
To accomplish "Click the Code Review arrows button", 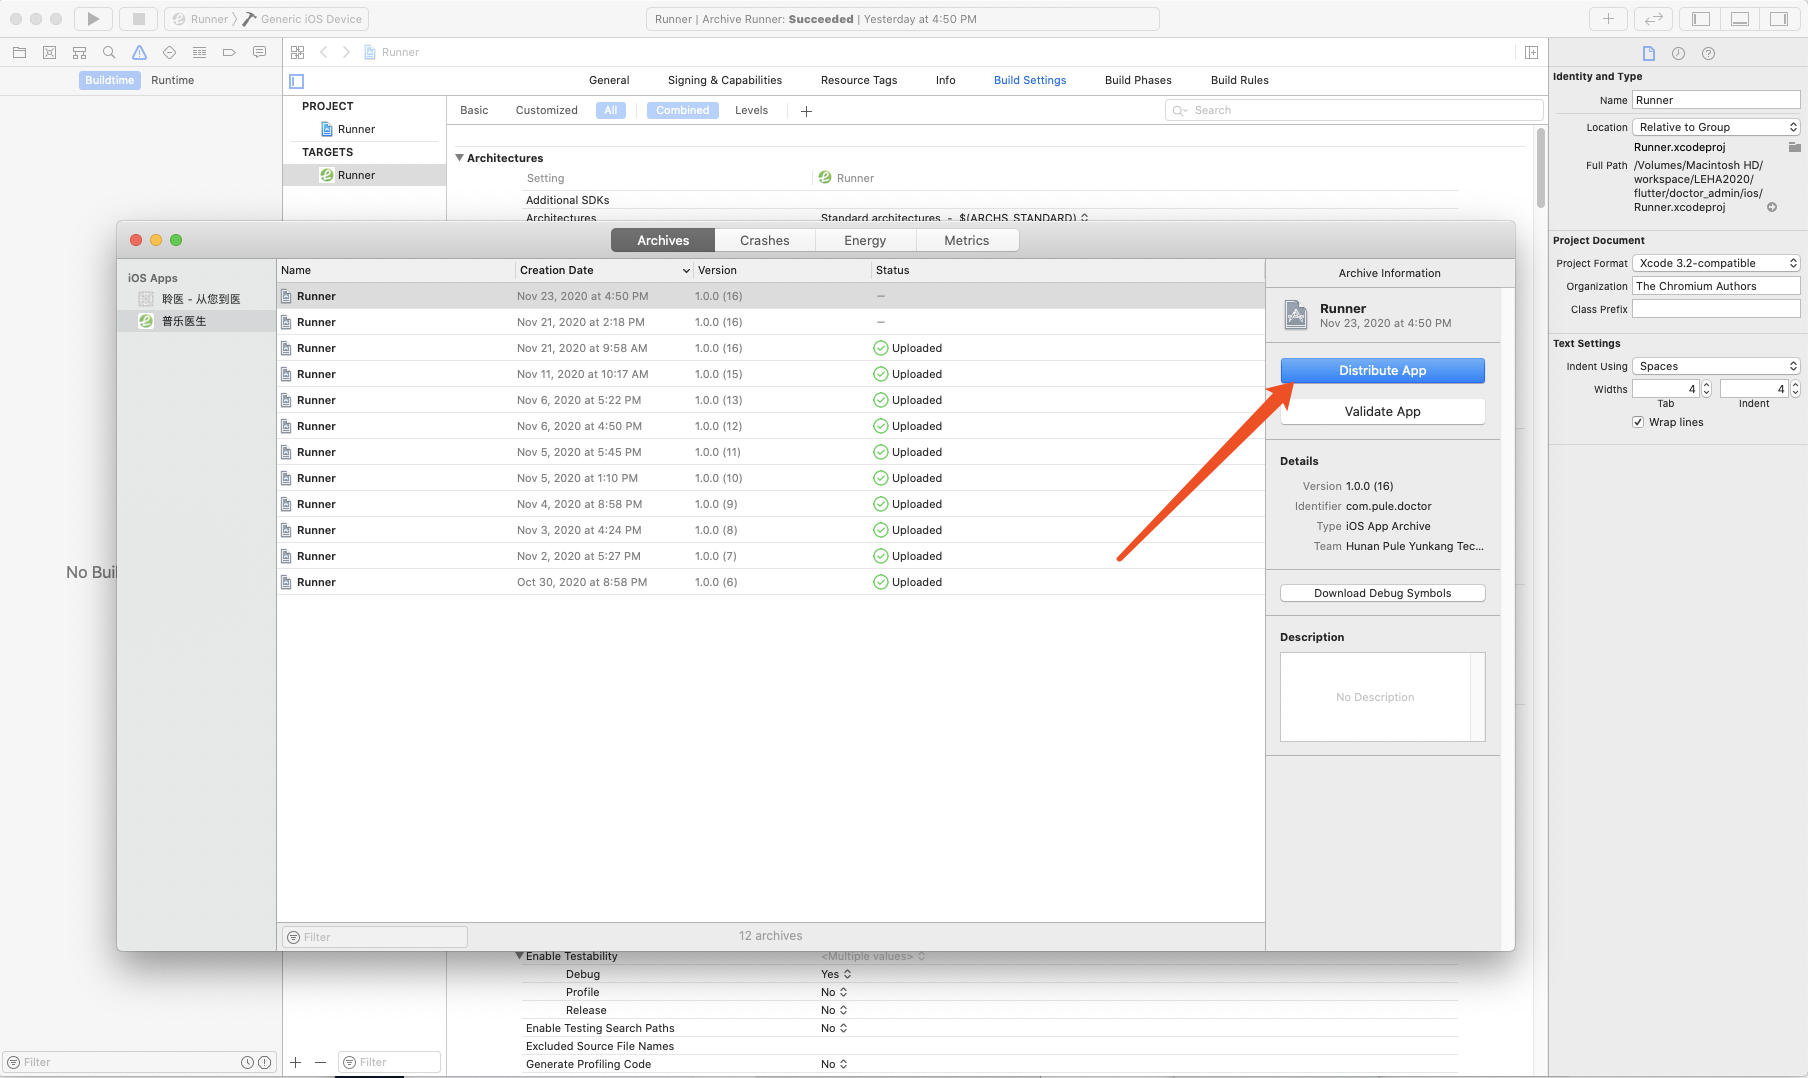I will click(x=1654, y=19).
